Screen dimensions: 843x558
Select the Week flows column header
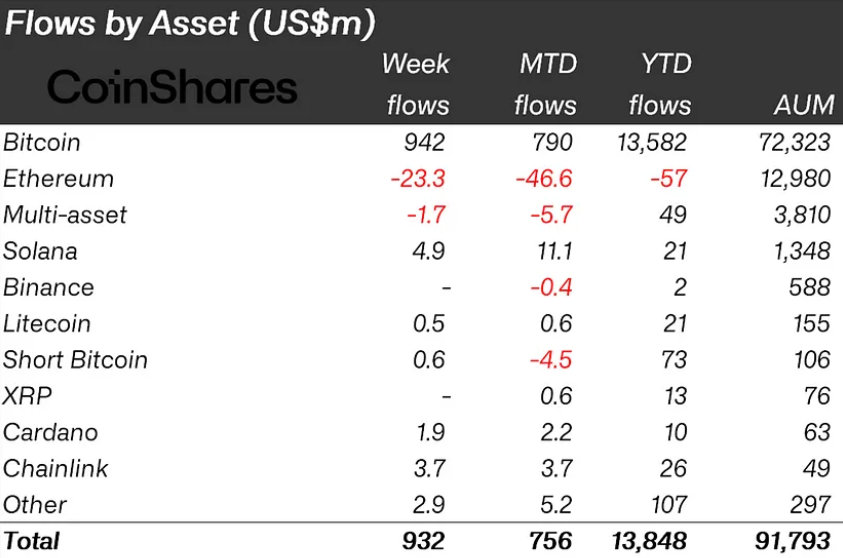417,84
